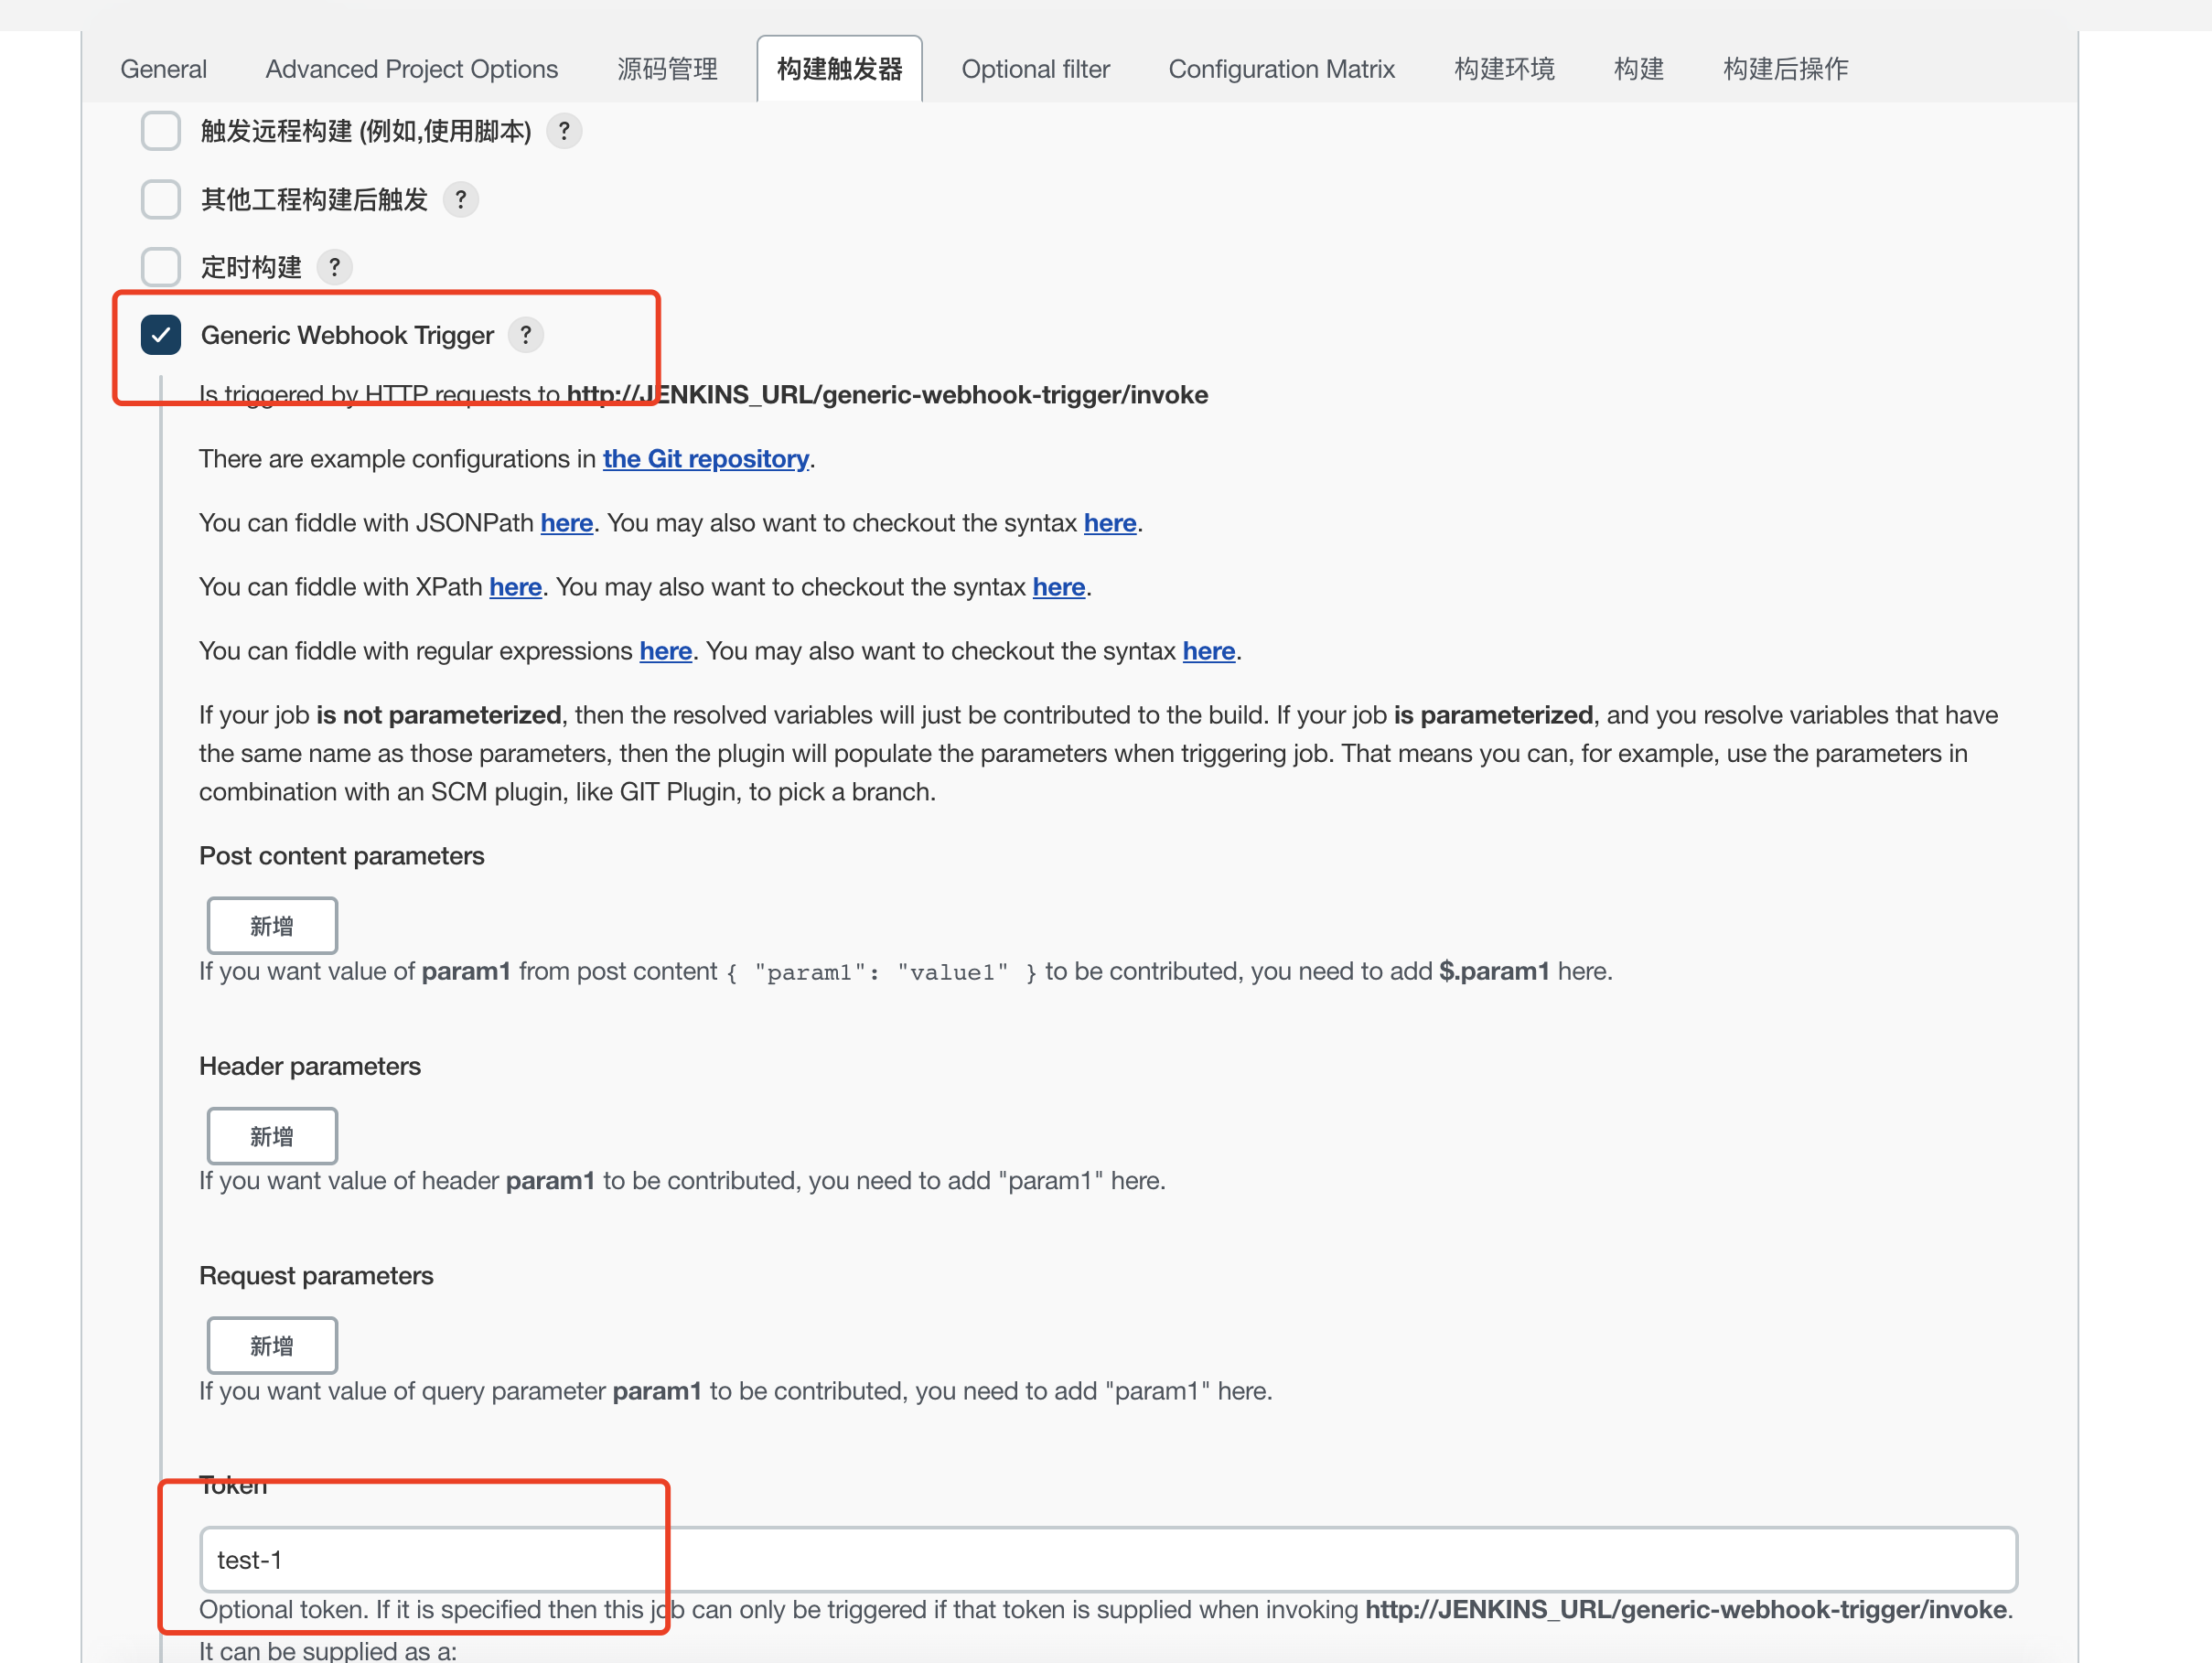This screenshot has height=1663, width=2212.
Task: Tick the 定时构建 checkbox
Action: pos(160,267)
